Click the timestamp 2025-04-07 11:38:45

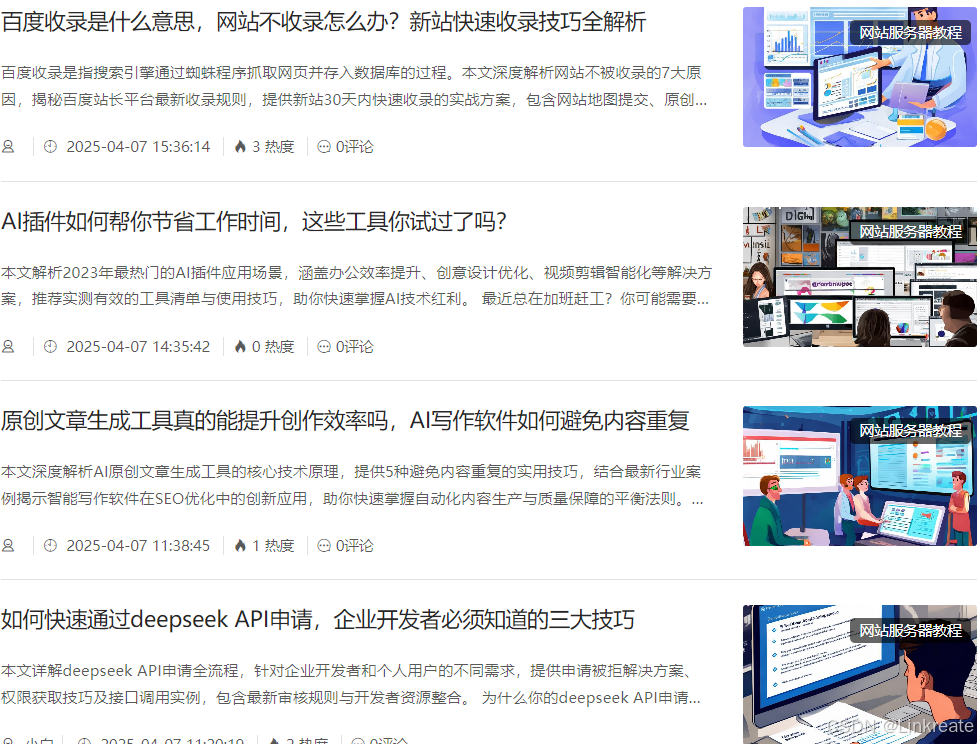point(138,546)
